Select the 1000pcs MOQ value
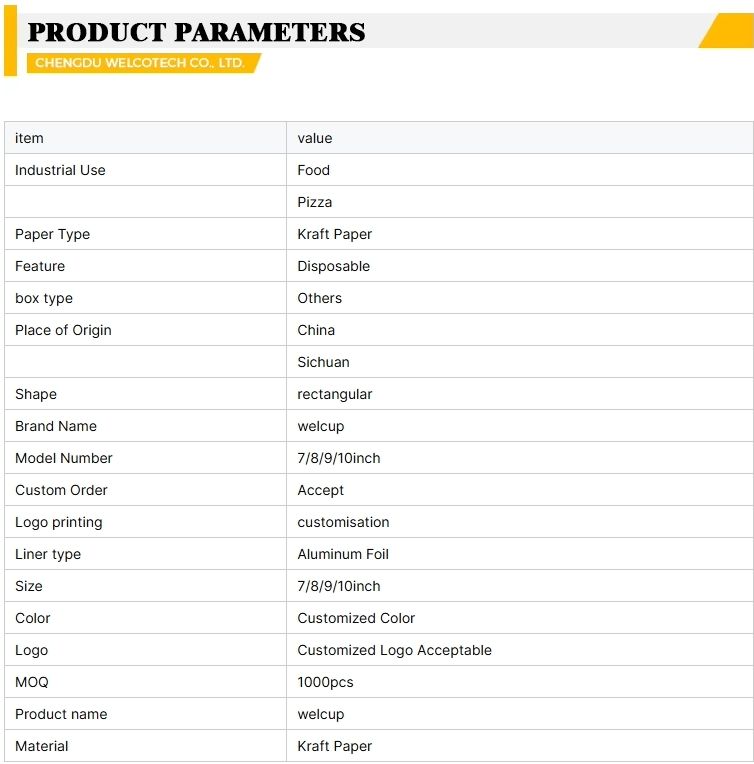Viewport: 754px width, 764px height. 326,682
